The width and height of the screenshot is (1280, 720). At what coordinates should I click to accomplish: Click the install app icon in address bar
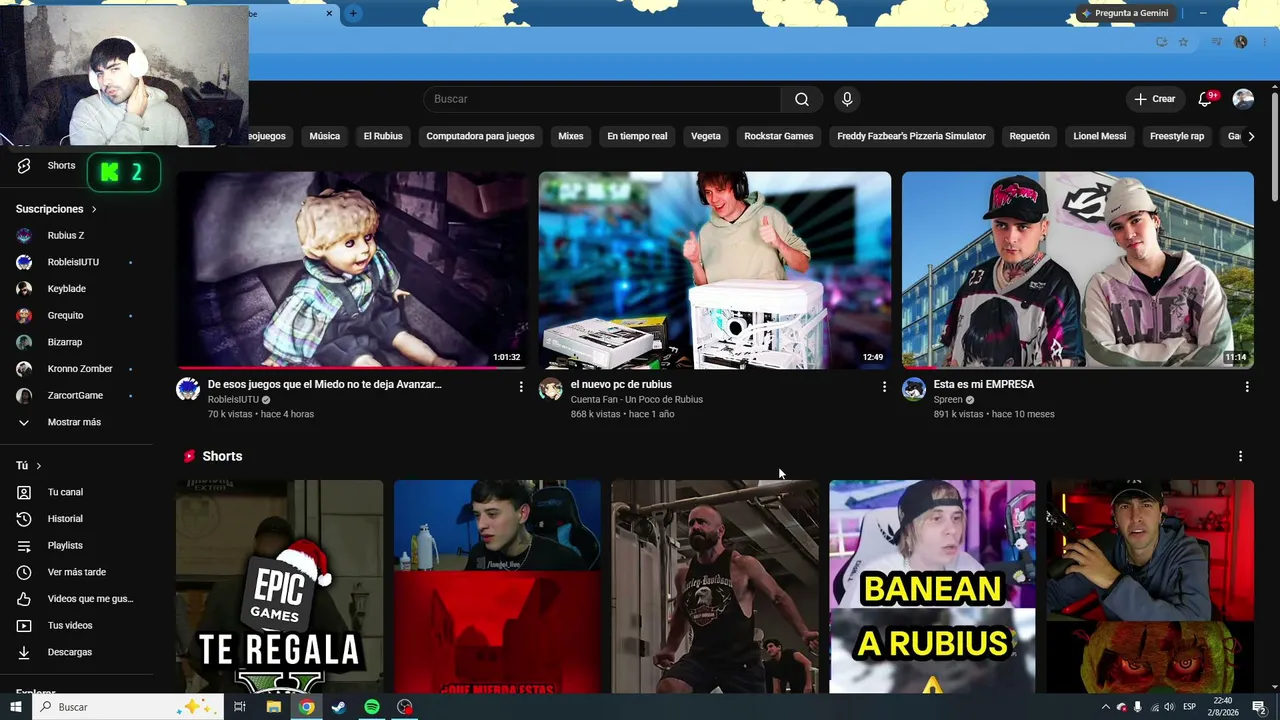[x=1161, y=42]
